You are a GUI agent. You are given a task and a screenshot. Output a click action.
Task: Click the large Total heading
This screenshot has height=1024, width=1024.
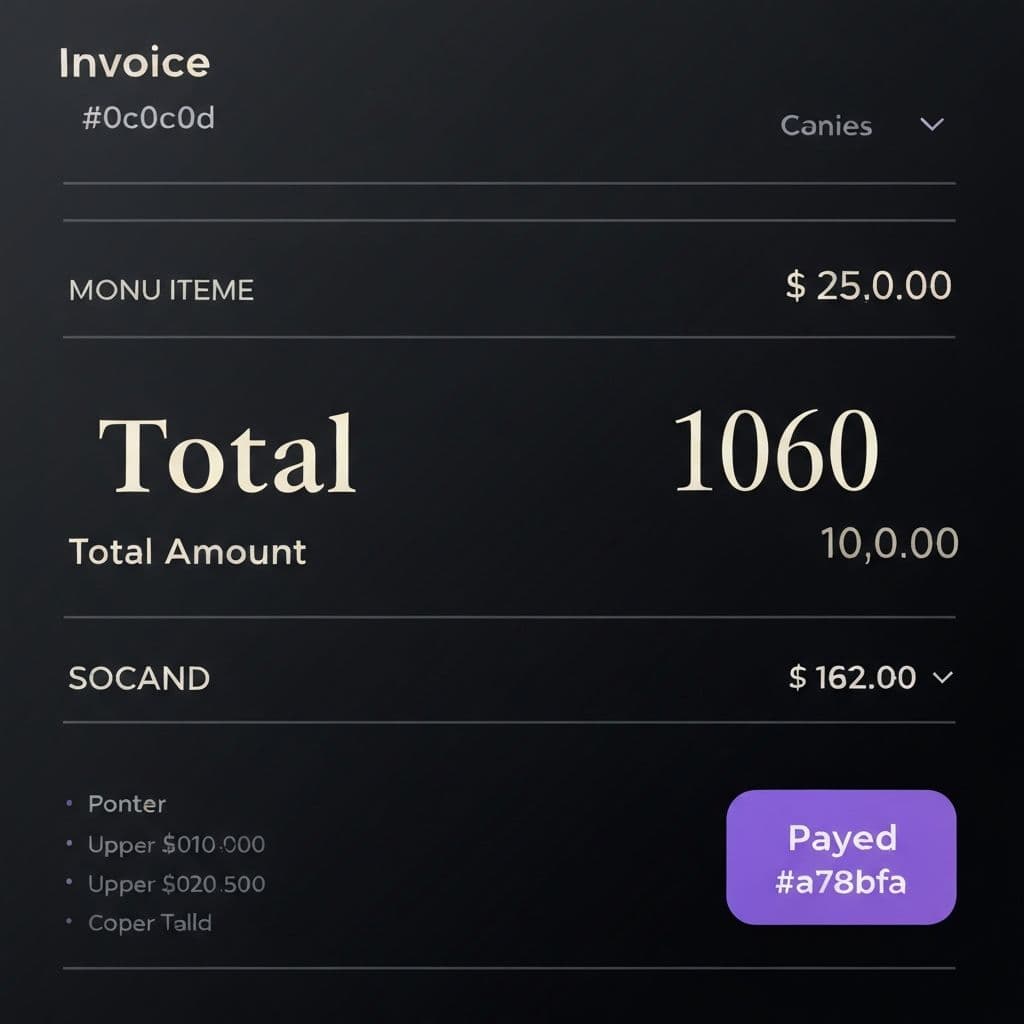pyautogui.click(x=227, y=453)
